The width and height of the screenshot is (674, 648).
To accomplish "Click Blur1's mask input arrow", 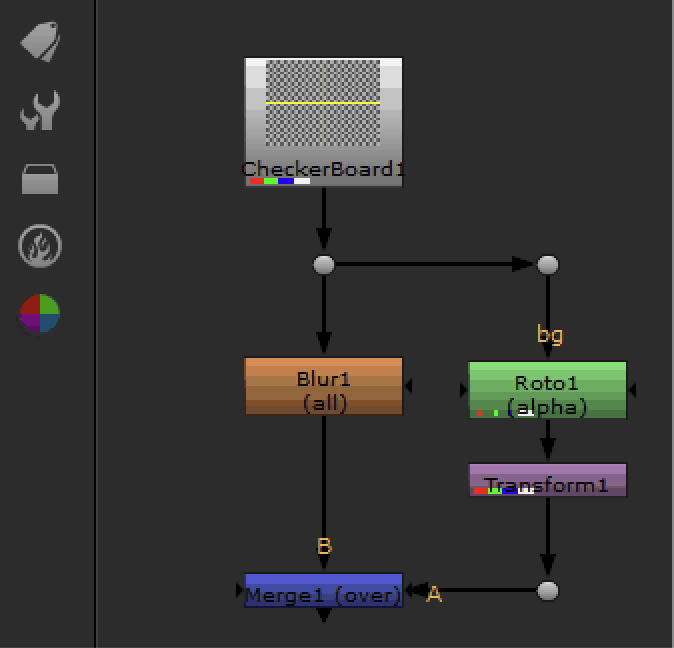I will click(409, 386).
